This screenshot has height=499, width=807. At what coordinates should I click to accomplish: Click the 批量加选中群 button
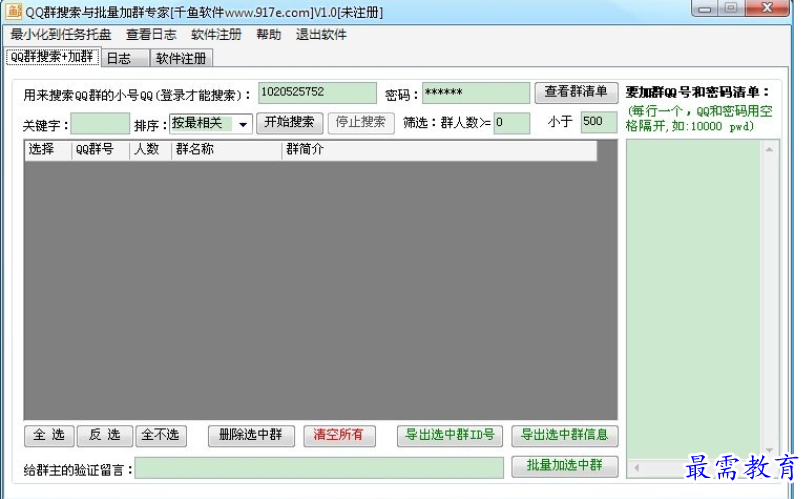(565, 466)
